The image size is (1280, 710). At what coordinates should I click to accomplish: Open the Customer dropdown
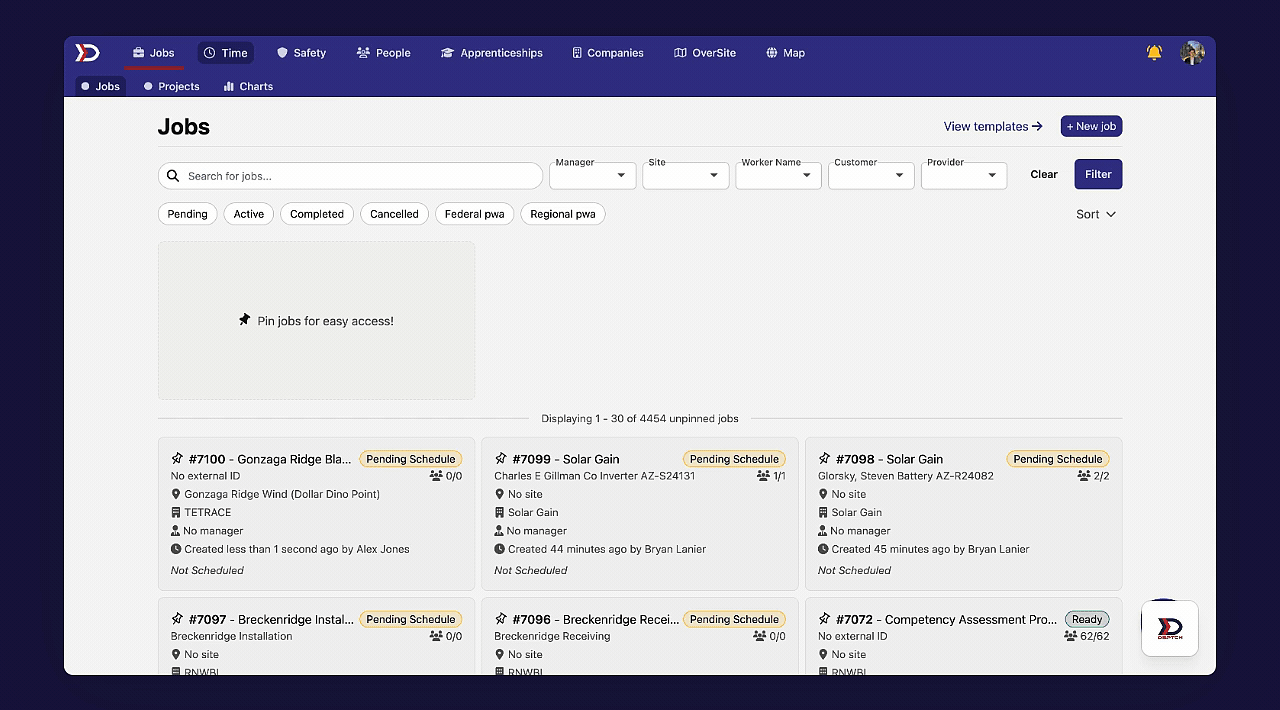(871, 175)
